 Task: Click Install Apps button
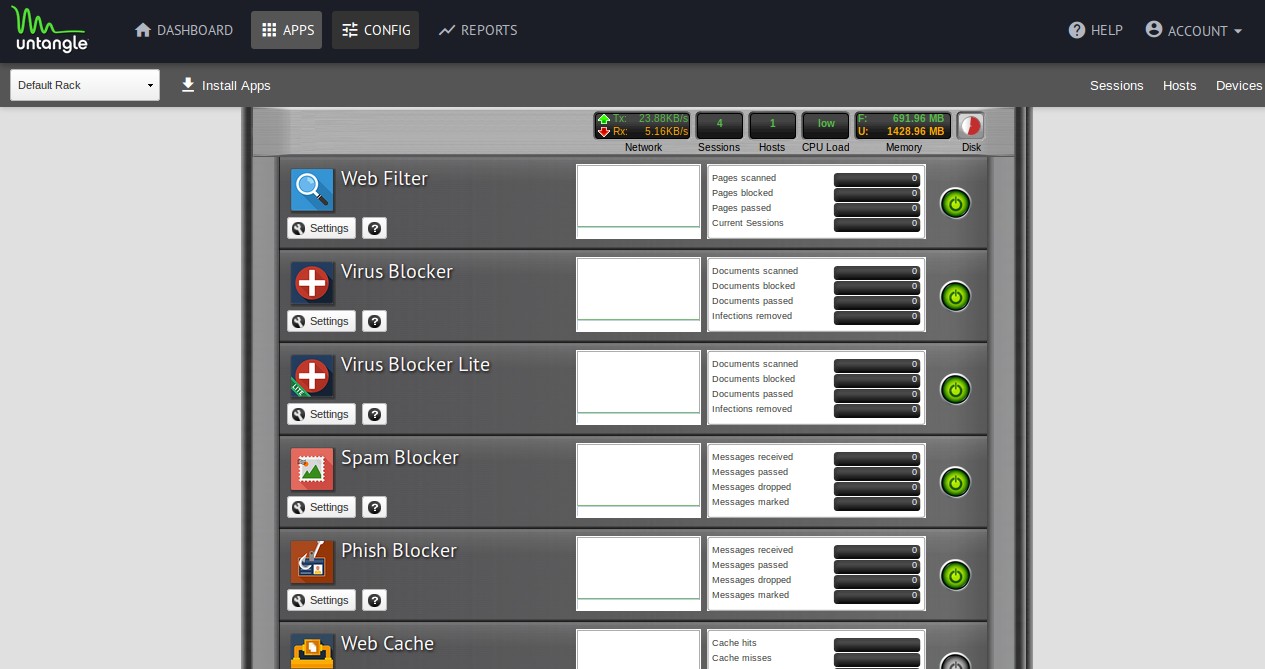coord(226,85)
